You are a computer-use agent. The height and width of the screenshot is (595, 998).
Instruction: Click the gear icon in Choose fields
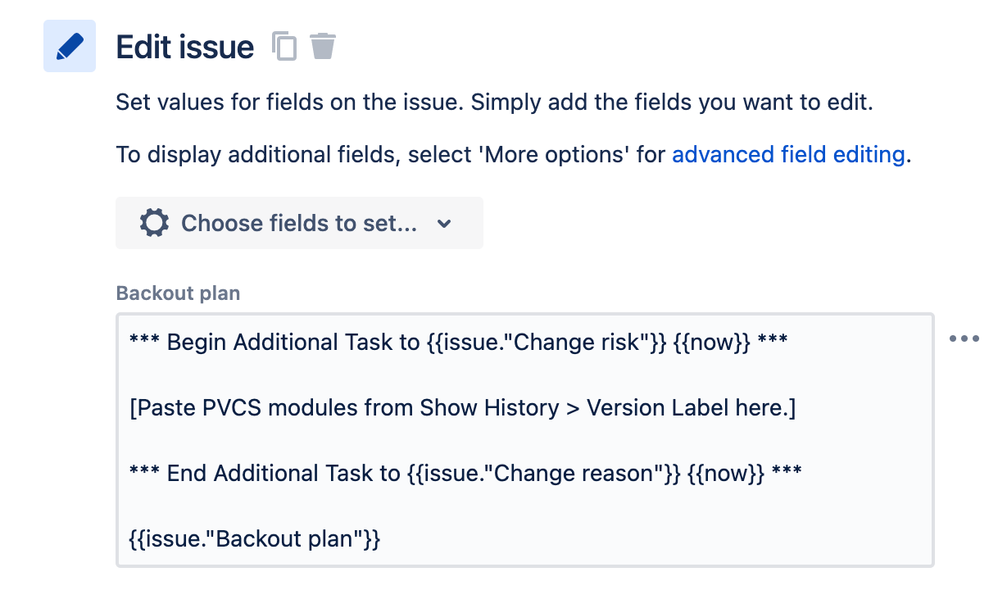[154, 223]
